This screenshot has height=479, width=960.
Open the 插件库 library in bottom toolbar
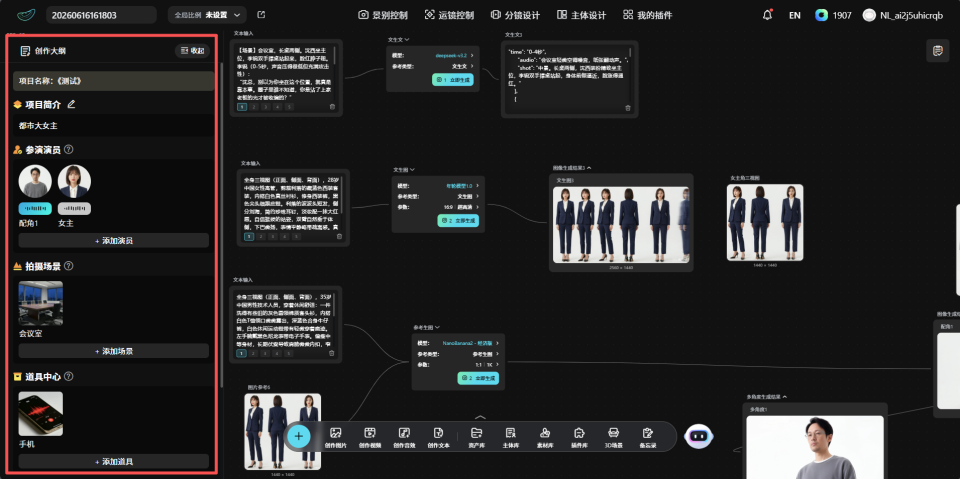click(579, 437)
